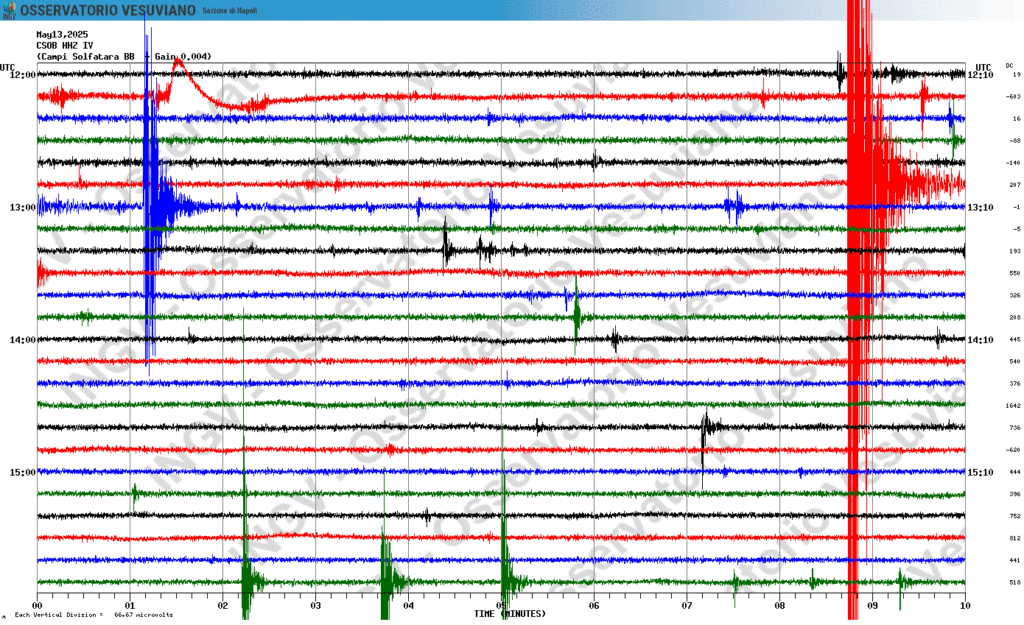Click the minute axis label '06'
Viewport: 1024px width, 625px height.
[x=594, y=606]
